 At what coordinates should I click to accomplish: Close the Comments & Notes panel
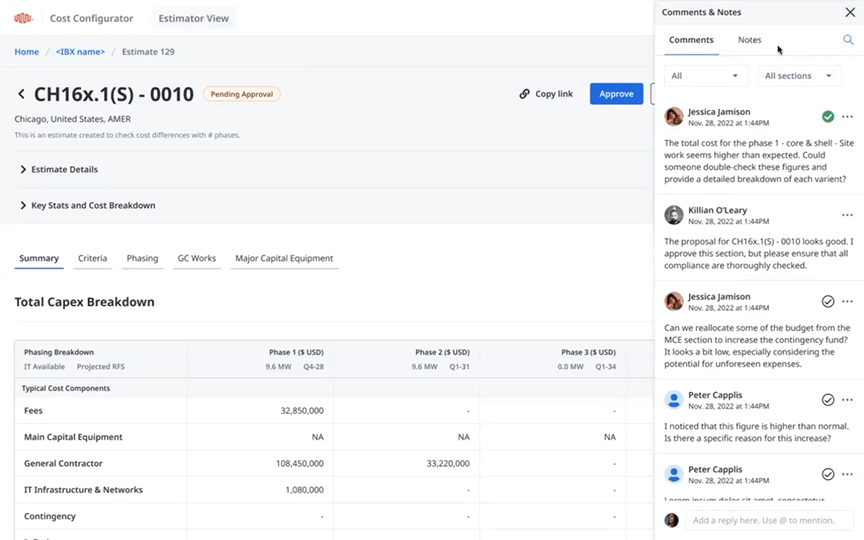850,12
